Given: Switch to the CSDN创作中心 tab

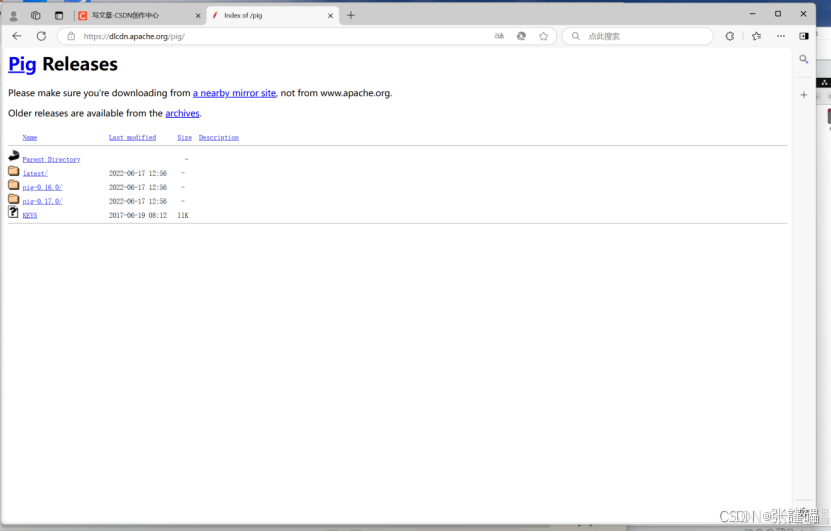Looking at the screenshot, I should click(140, 15).
